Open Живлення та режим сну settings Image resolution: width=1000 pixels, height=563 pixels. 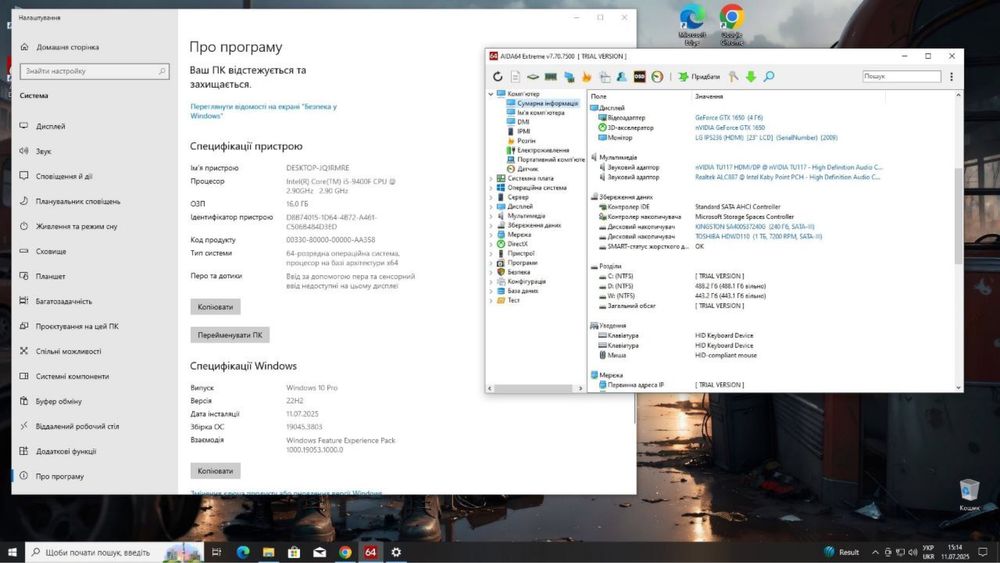click(x=76, y=226)
